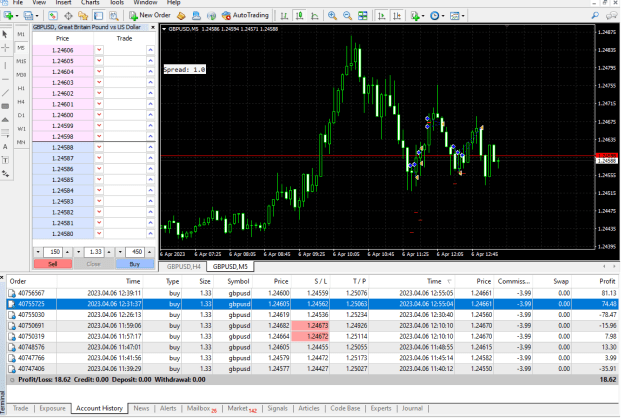This screenshot has width=625, height=418.
Task: Open the Strategy Tester magnifier icon
Action: tap(114, 16)
